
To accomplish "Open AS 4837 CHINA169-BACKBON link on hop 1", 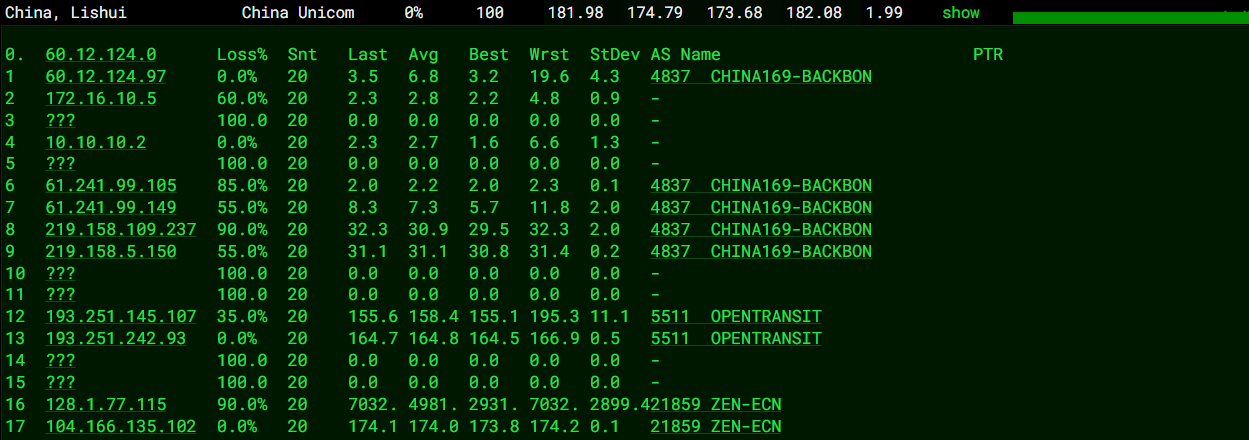I will 760,76.
